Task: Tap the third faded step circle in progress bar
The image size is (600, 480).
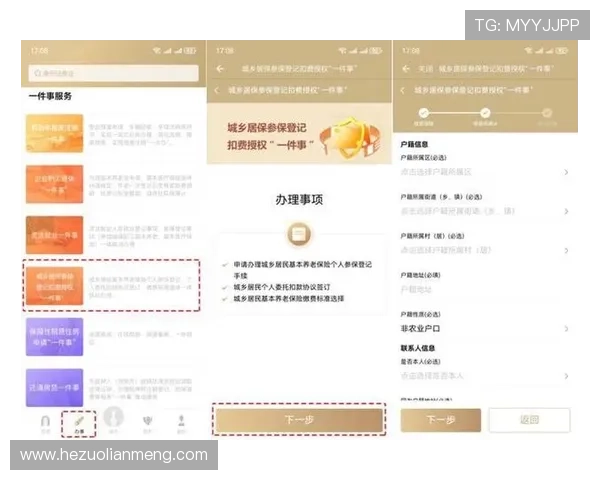Action: (x=547, y=113)
